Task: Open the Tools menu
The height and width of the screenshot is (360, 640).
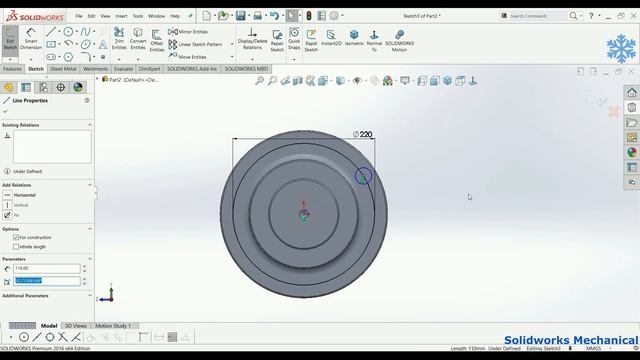Action: pos(138,16)
